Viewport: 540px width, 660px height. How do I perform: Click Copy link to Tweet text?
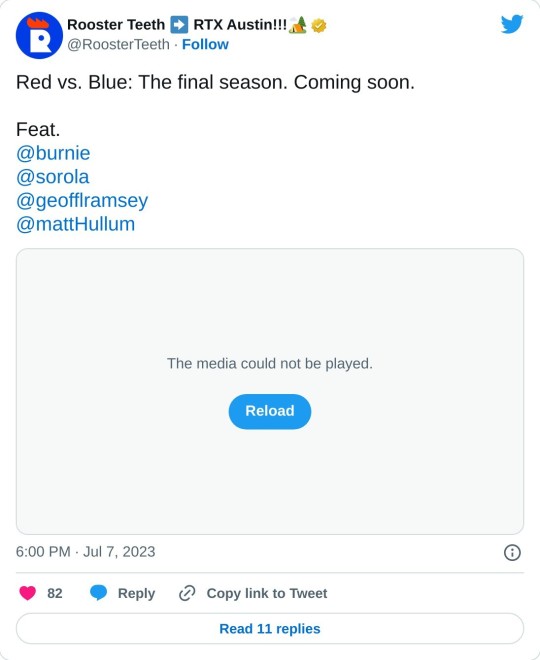(267, 593)
